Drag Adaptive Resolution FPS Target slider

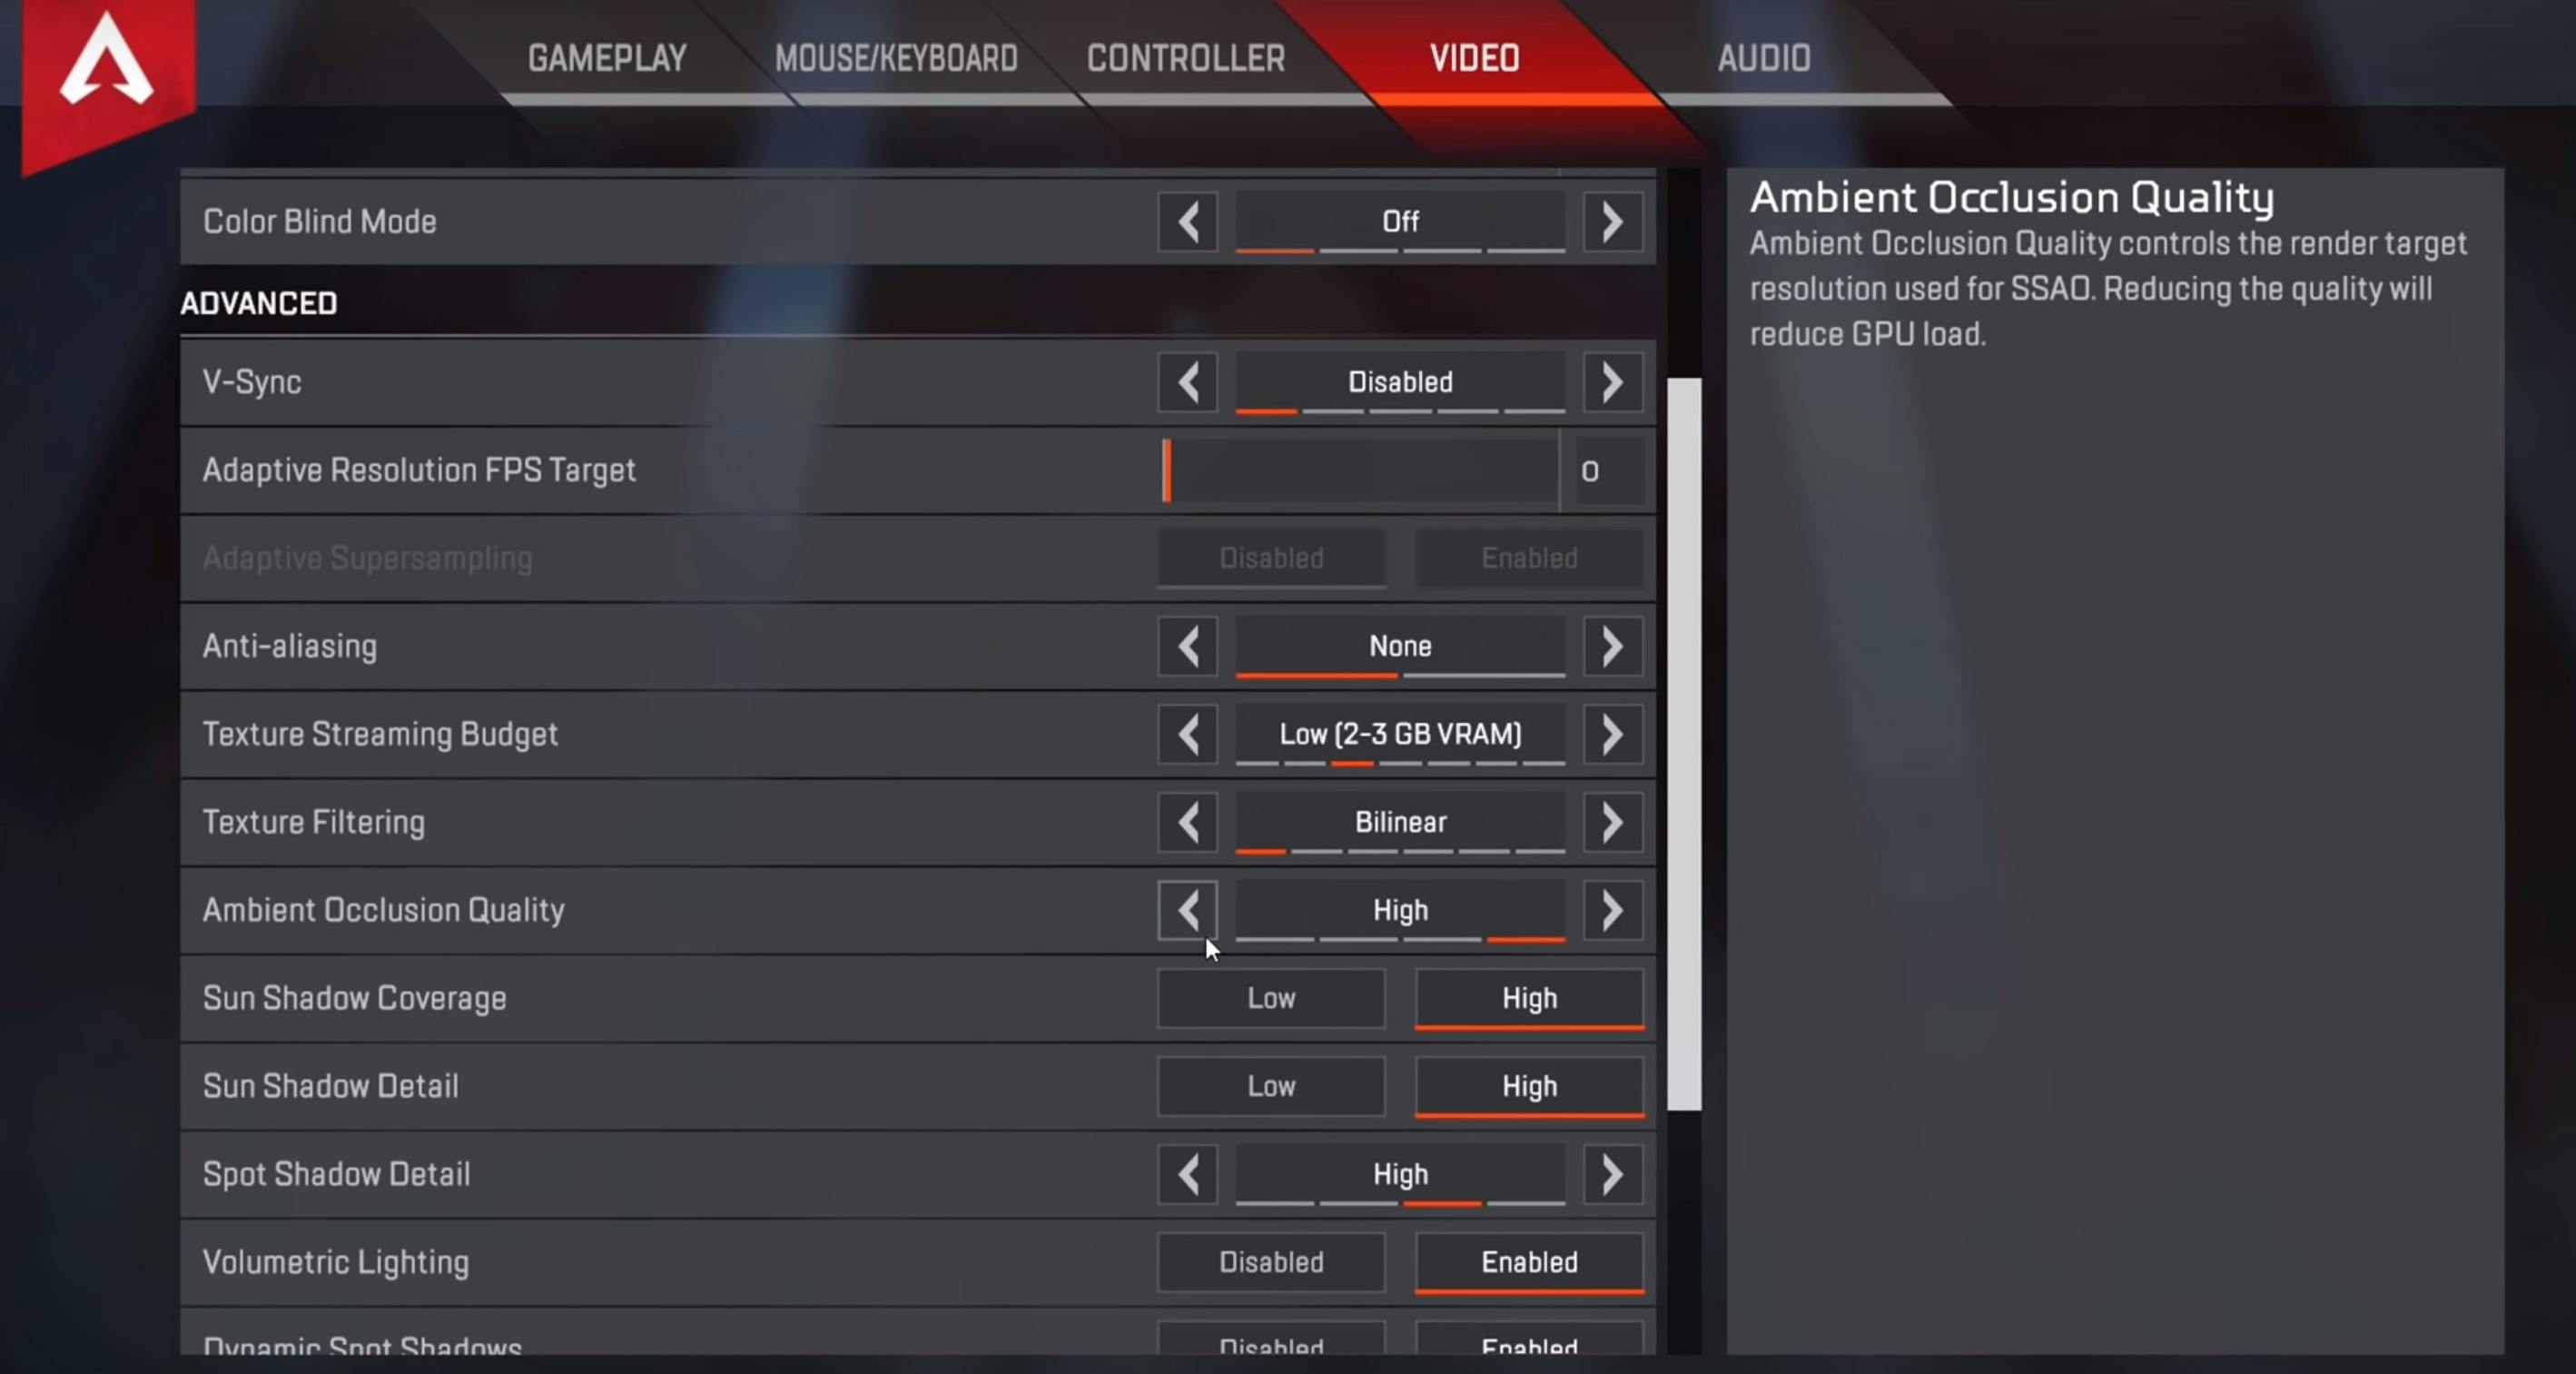tap(1165, 469)
